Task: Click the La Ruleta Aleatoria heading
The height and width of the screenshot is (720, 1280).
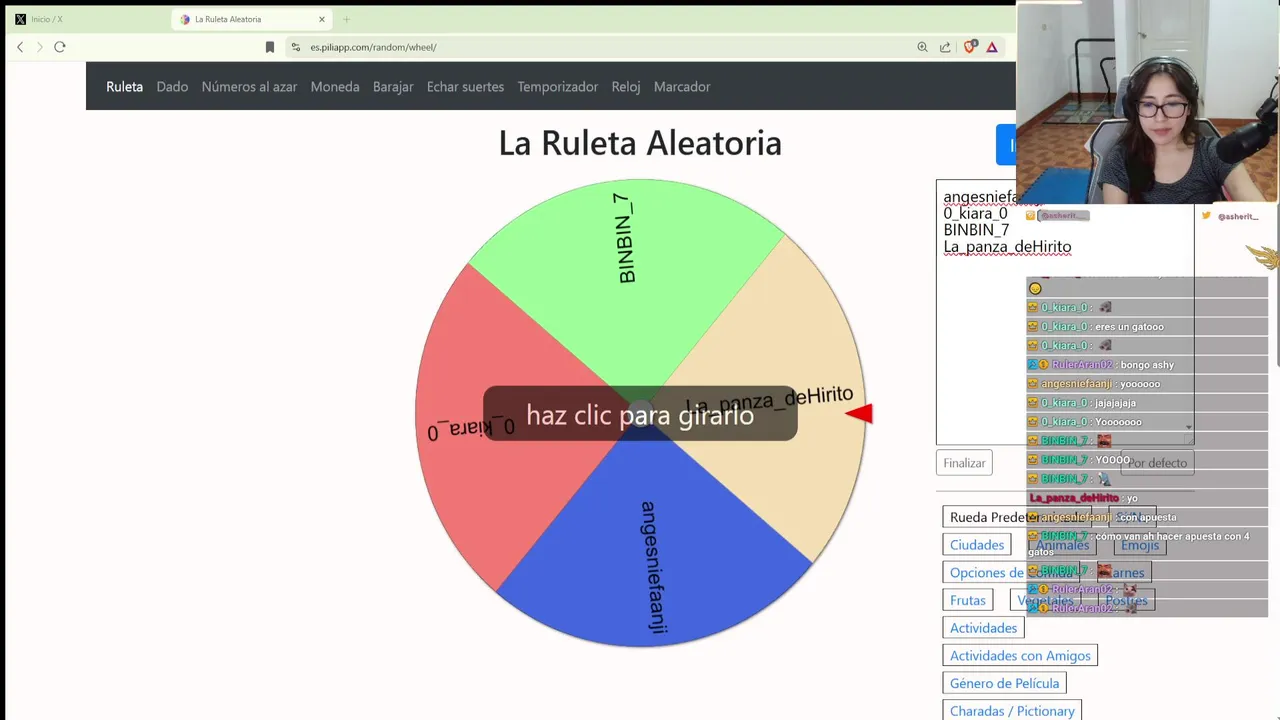Action: click(x=640, y=143)
